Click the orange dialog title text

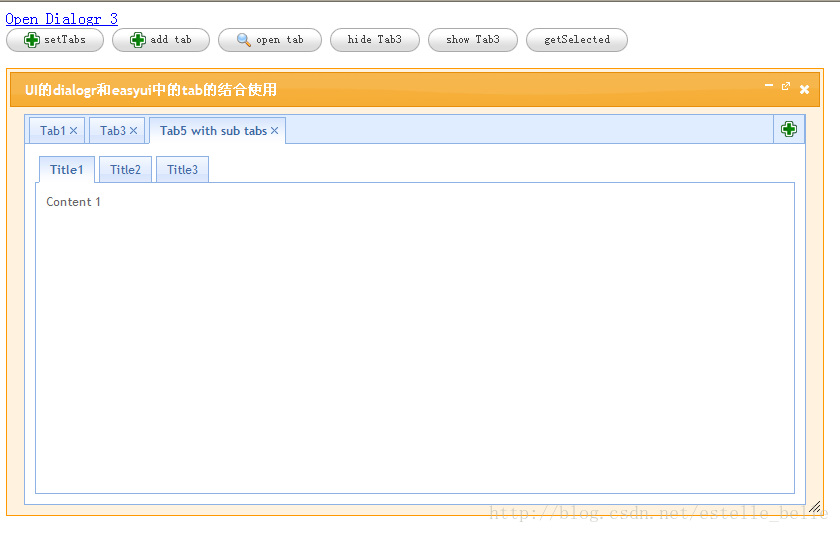tap(151, 89)
